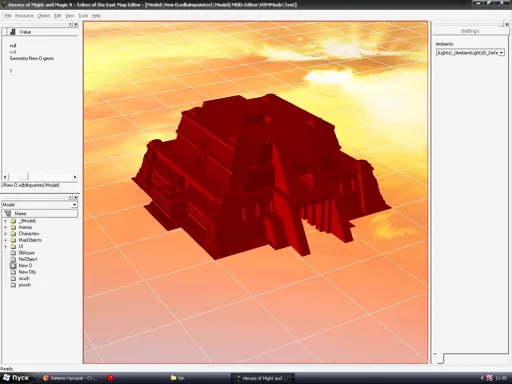Open the Пуск start menu
The image size is (512, 384).
click(x=17, y=378)
